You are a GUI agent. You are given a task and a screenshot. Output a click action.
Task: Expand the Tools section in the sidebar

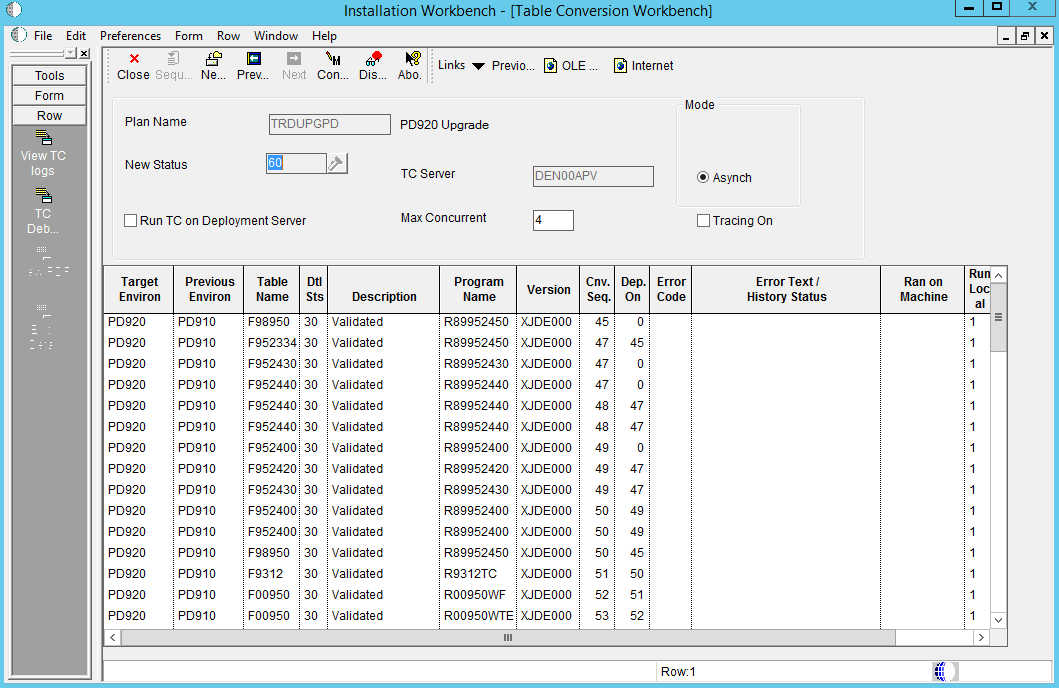click(49, 76)
